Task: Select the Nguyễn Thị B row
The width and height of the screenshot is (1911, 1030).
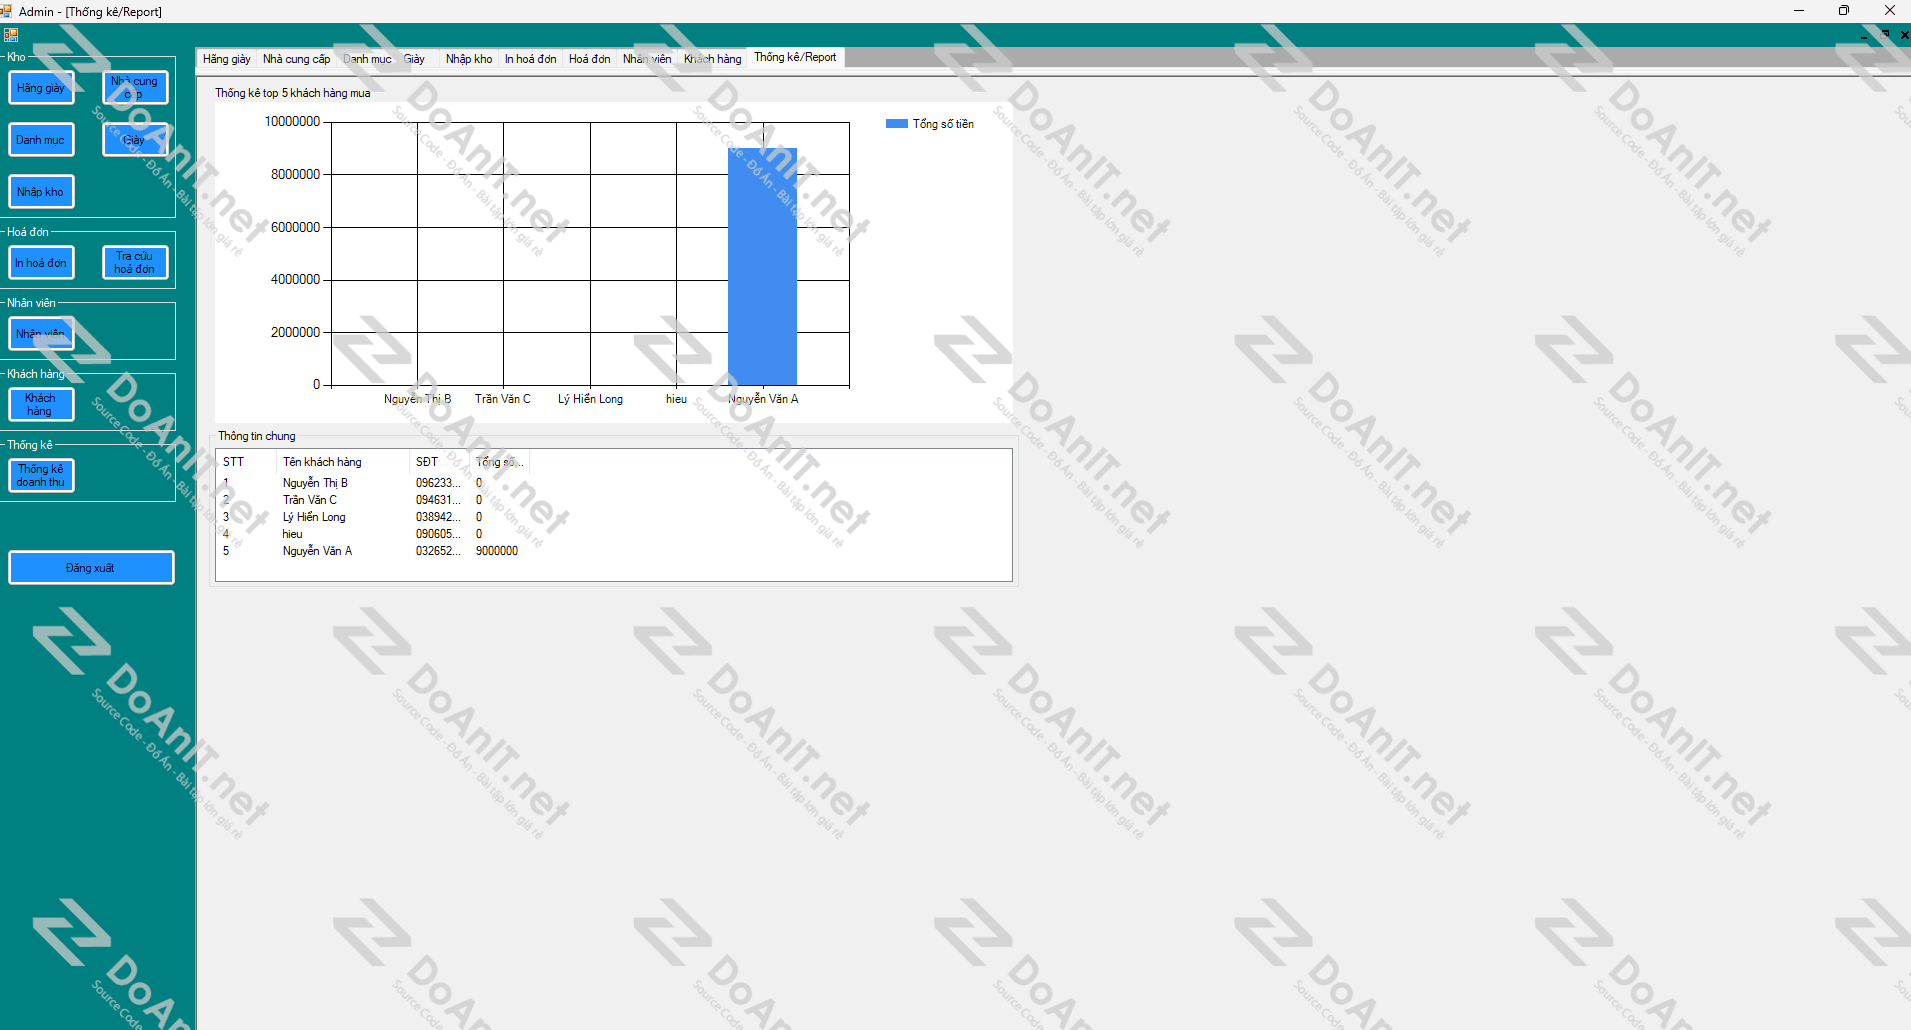Action: [x=614, y=483]
